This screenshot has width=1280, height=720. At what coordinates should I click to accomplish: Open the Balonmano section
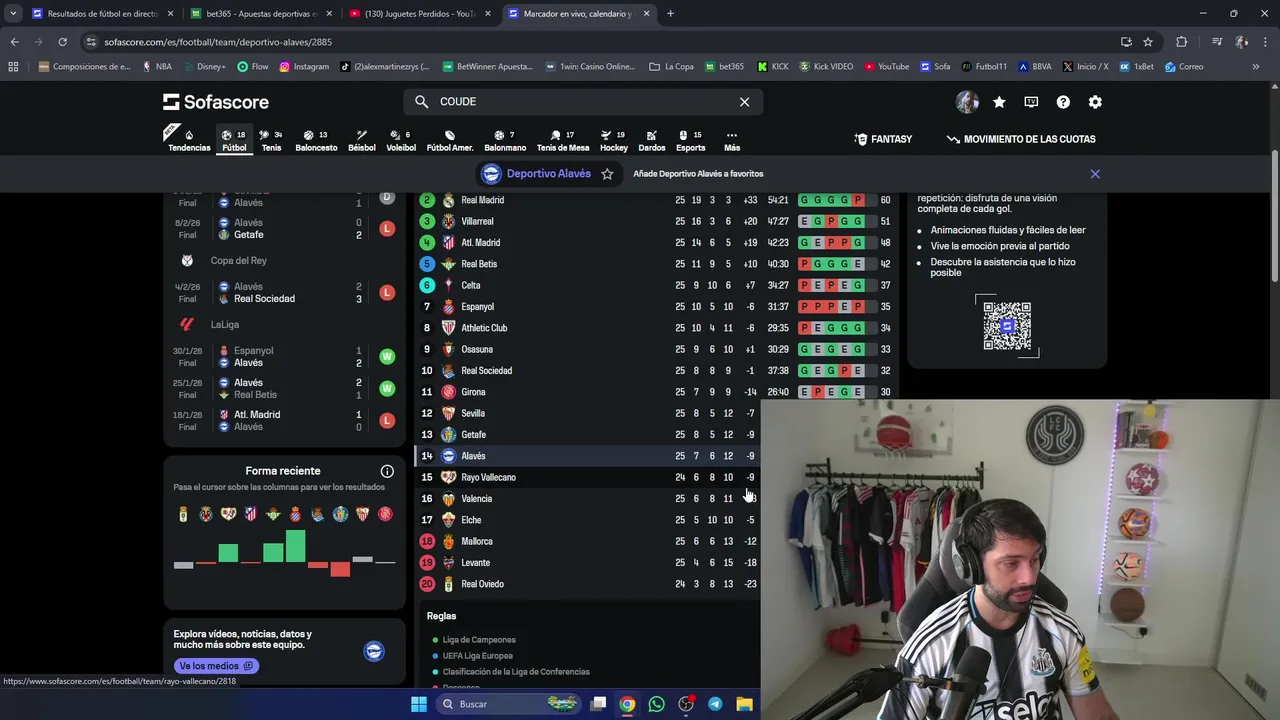pos(505,140)
